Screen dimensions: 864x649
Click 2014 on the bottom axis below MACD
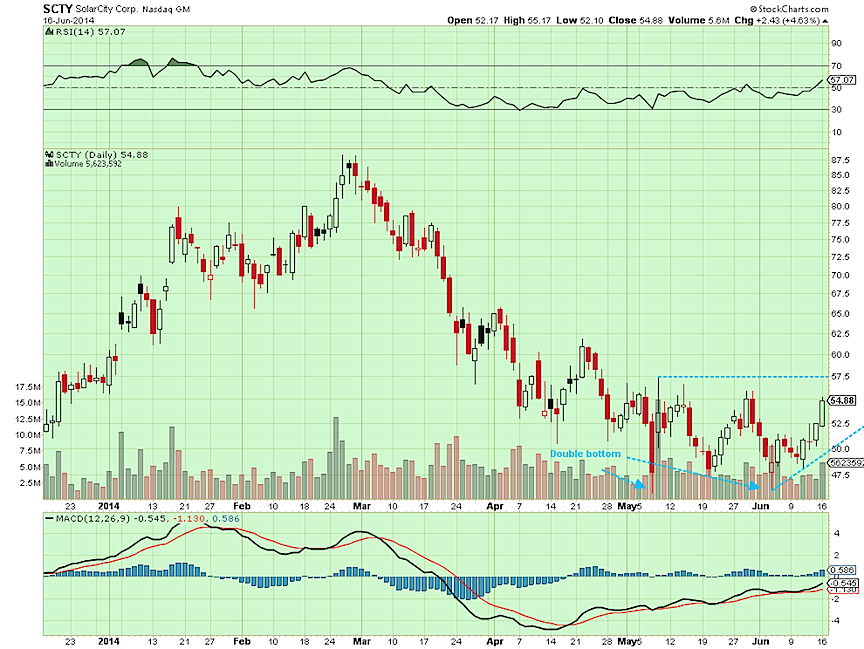tap(109, 641)
